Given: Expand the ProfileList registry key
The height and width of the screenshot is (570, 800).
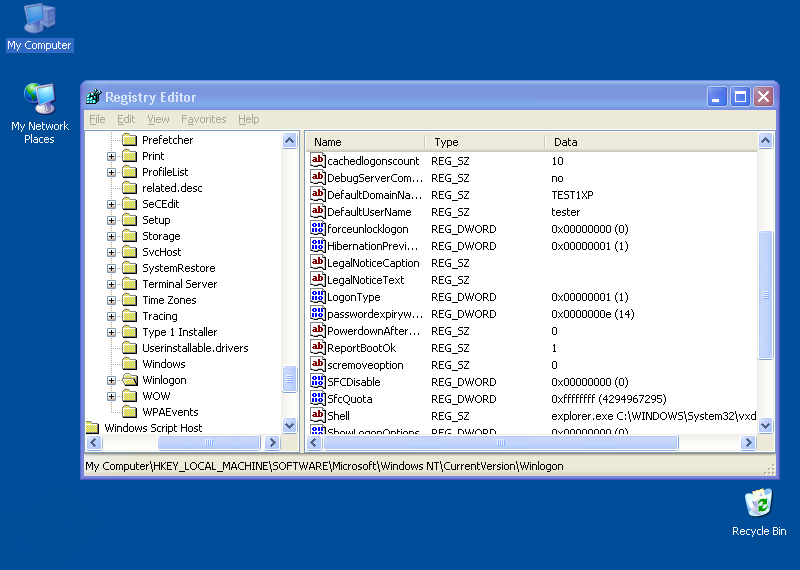Looking at the screenshot, I should tap(111, 172).
